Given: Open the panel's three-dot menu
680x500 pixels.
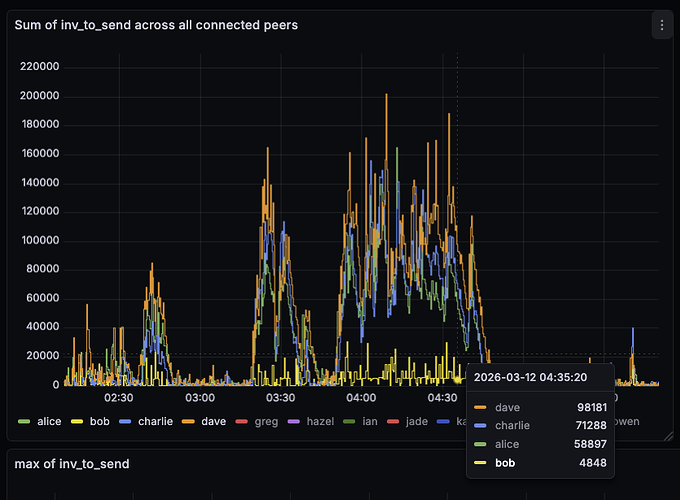Looking at the screenshot, I should [662, 25].
